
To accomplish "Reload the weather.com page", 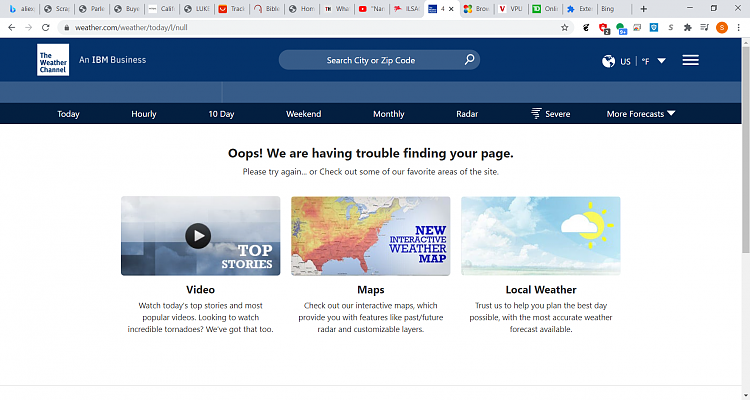I will pyautogui.click(x=46, y=28).
